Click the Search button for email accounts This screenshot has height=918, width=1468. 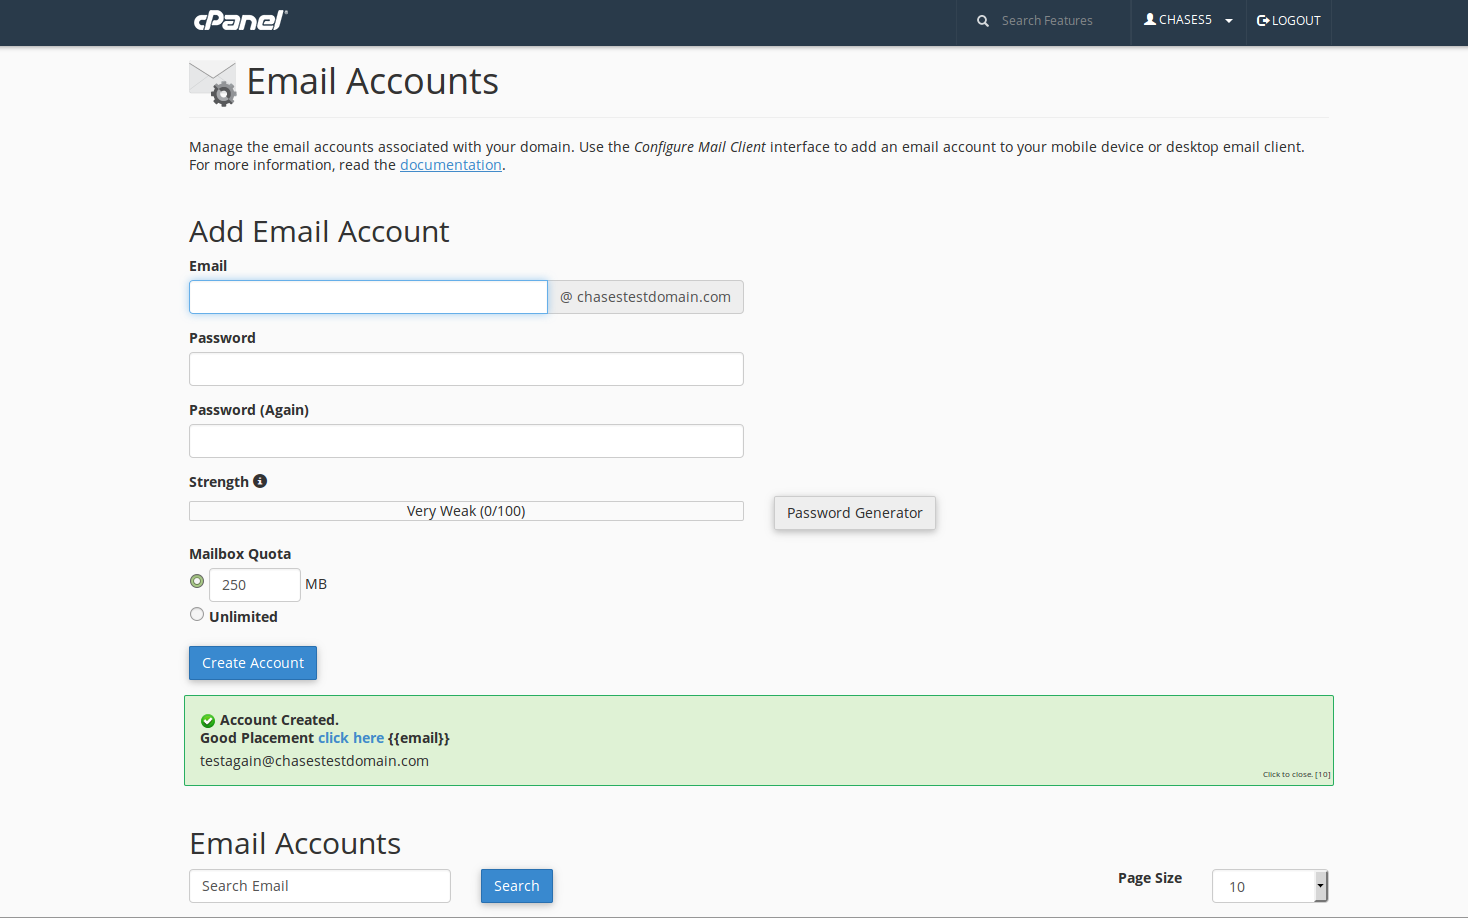click(x=516, y=886)
